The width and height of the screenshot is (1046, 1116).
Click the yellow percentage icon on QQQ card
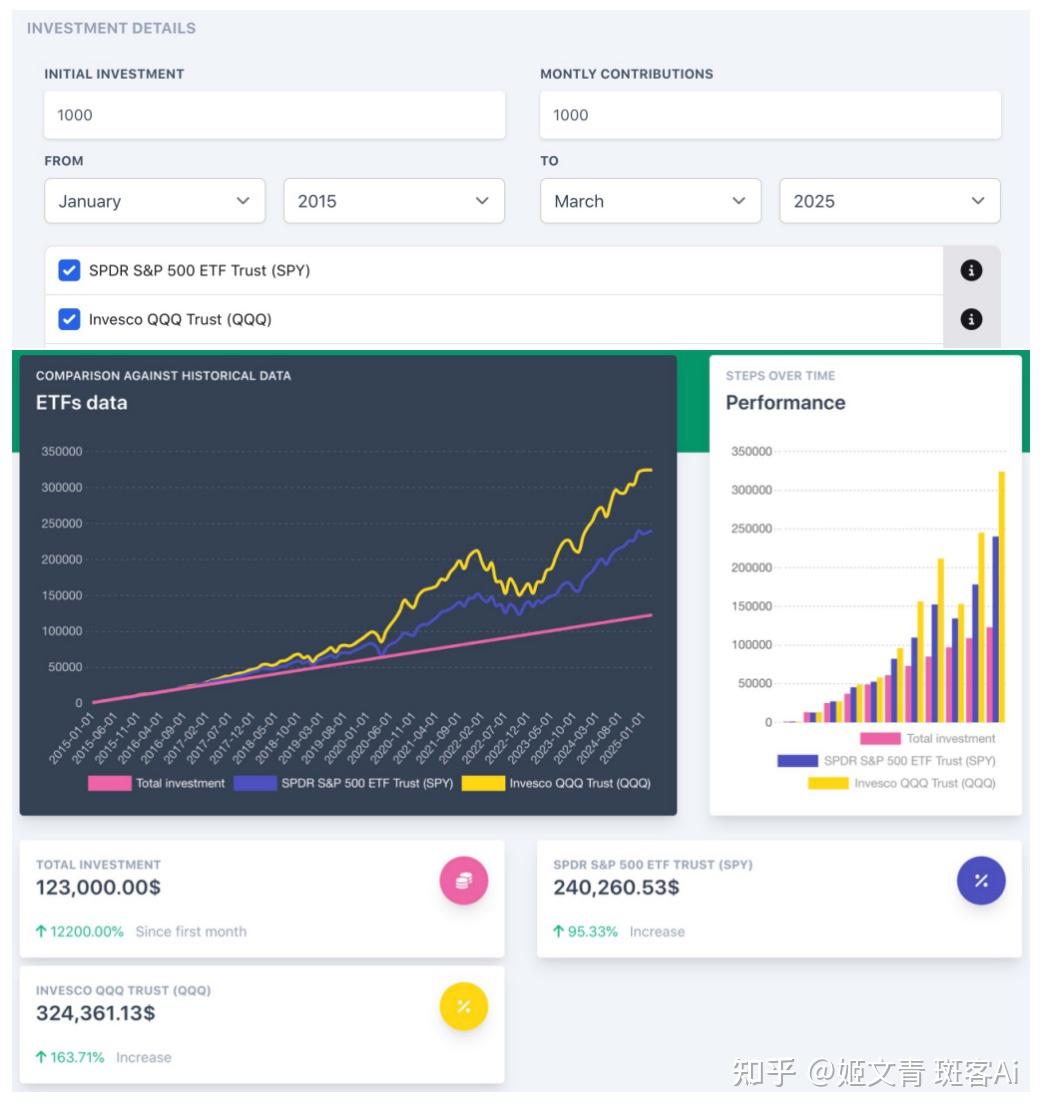(x=462, y=1008)
